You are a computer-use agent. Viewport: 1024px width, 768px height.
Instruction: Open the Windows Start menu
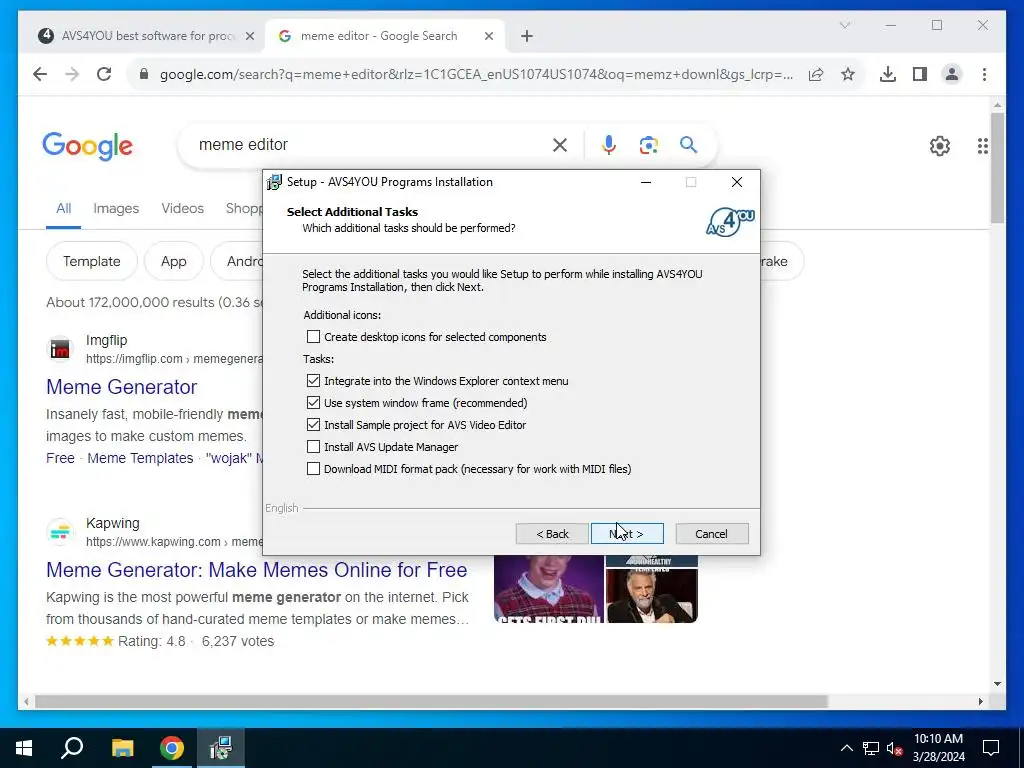pos(24,748)
